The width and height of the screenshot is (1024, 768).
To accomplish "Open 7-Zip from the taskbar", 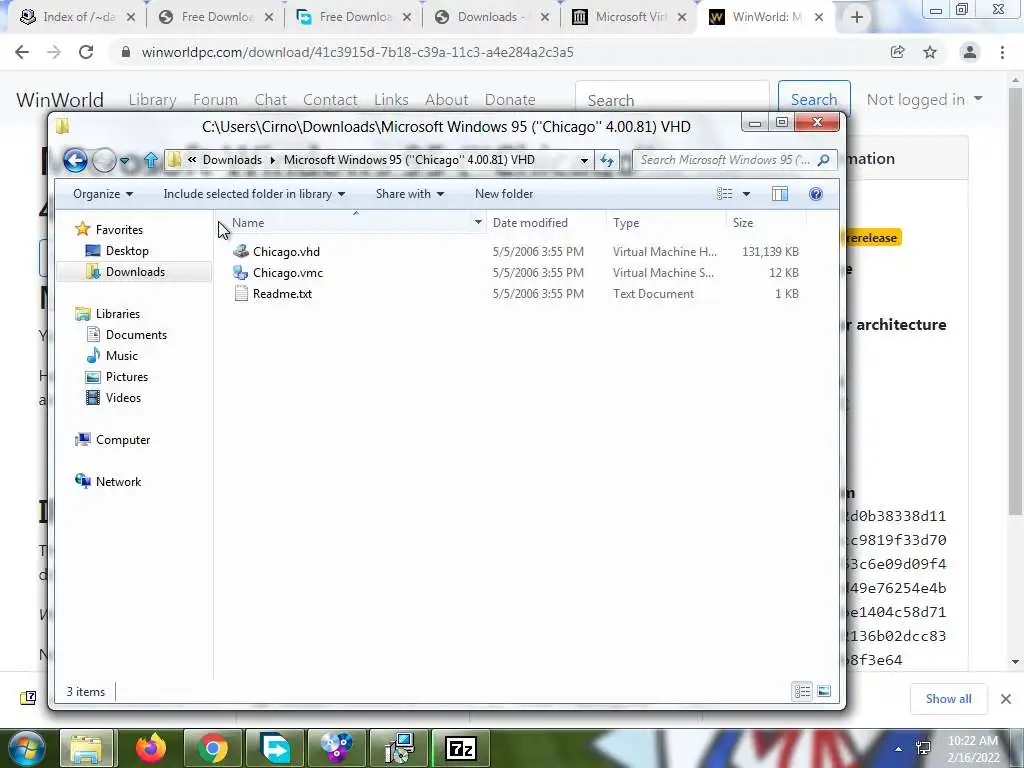I will pos(461,748).
